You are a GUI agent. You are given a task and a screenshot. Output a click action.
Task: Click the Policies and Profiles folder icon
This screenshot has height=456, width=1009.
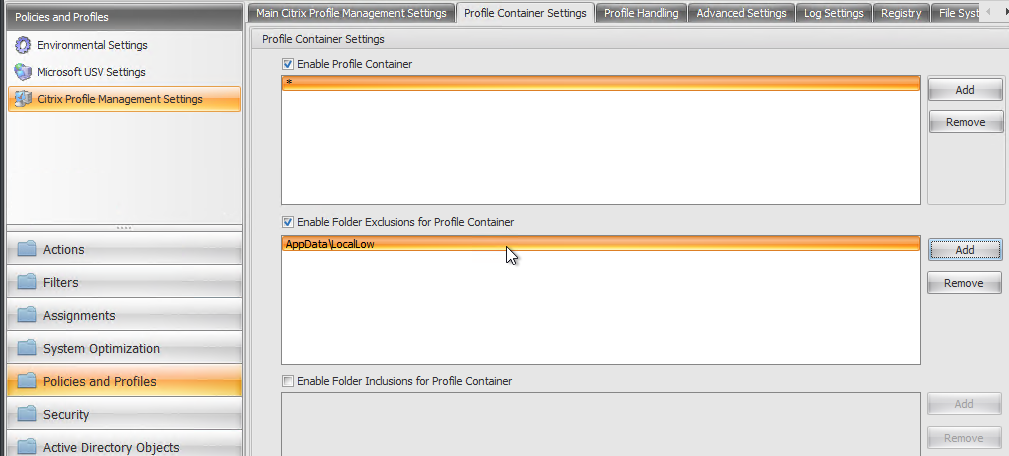click(x=26, y=381)
